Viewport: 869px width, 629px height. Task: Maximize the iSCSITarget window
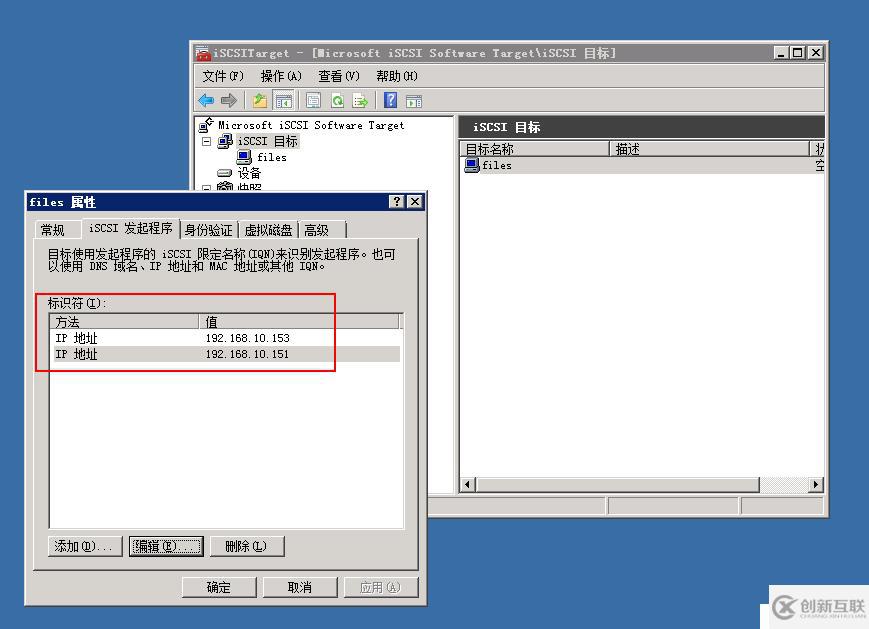pyautogui.click(x=798, y=53)
